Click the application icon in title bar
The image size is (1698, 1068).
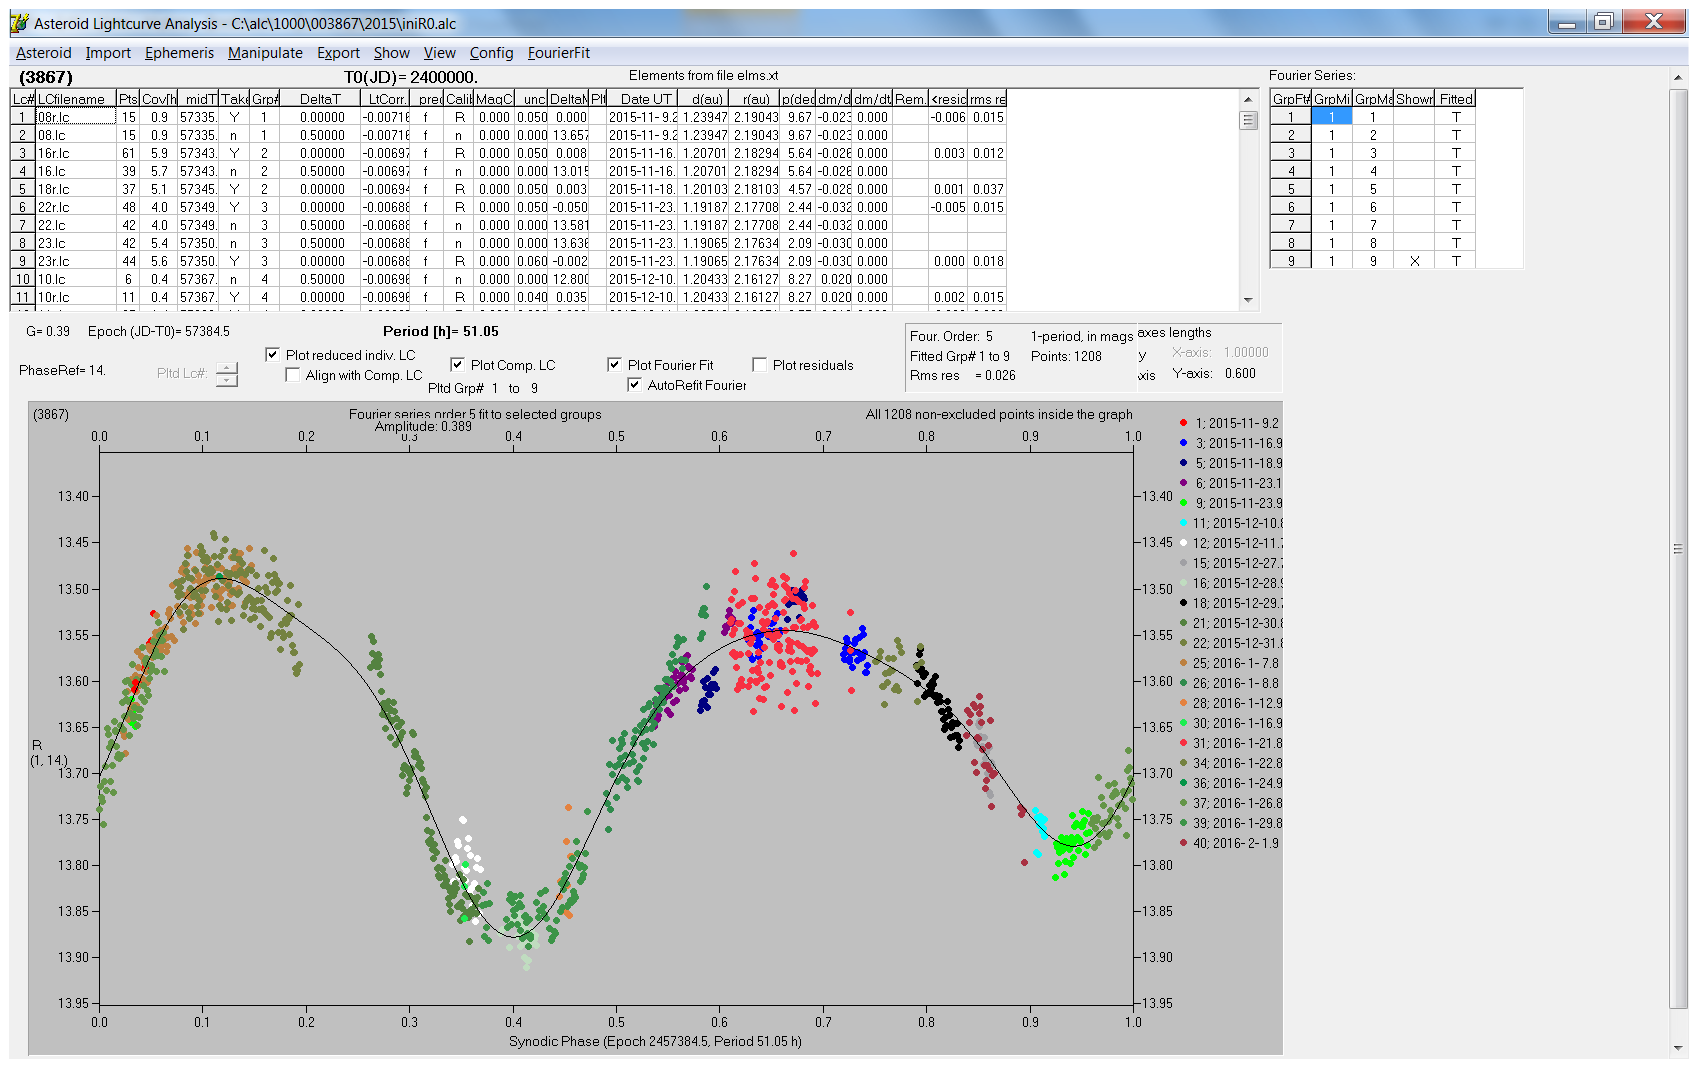pyautogui.click(x=19, y=22)
